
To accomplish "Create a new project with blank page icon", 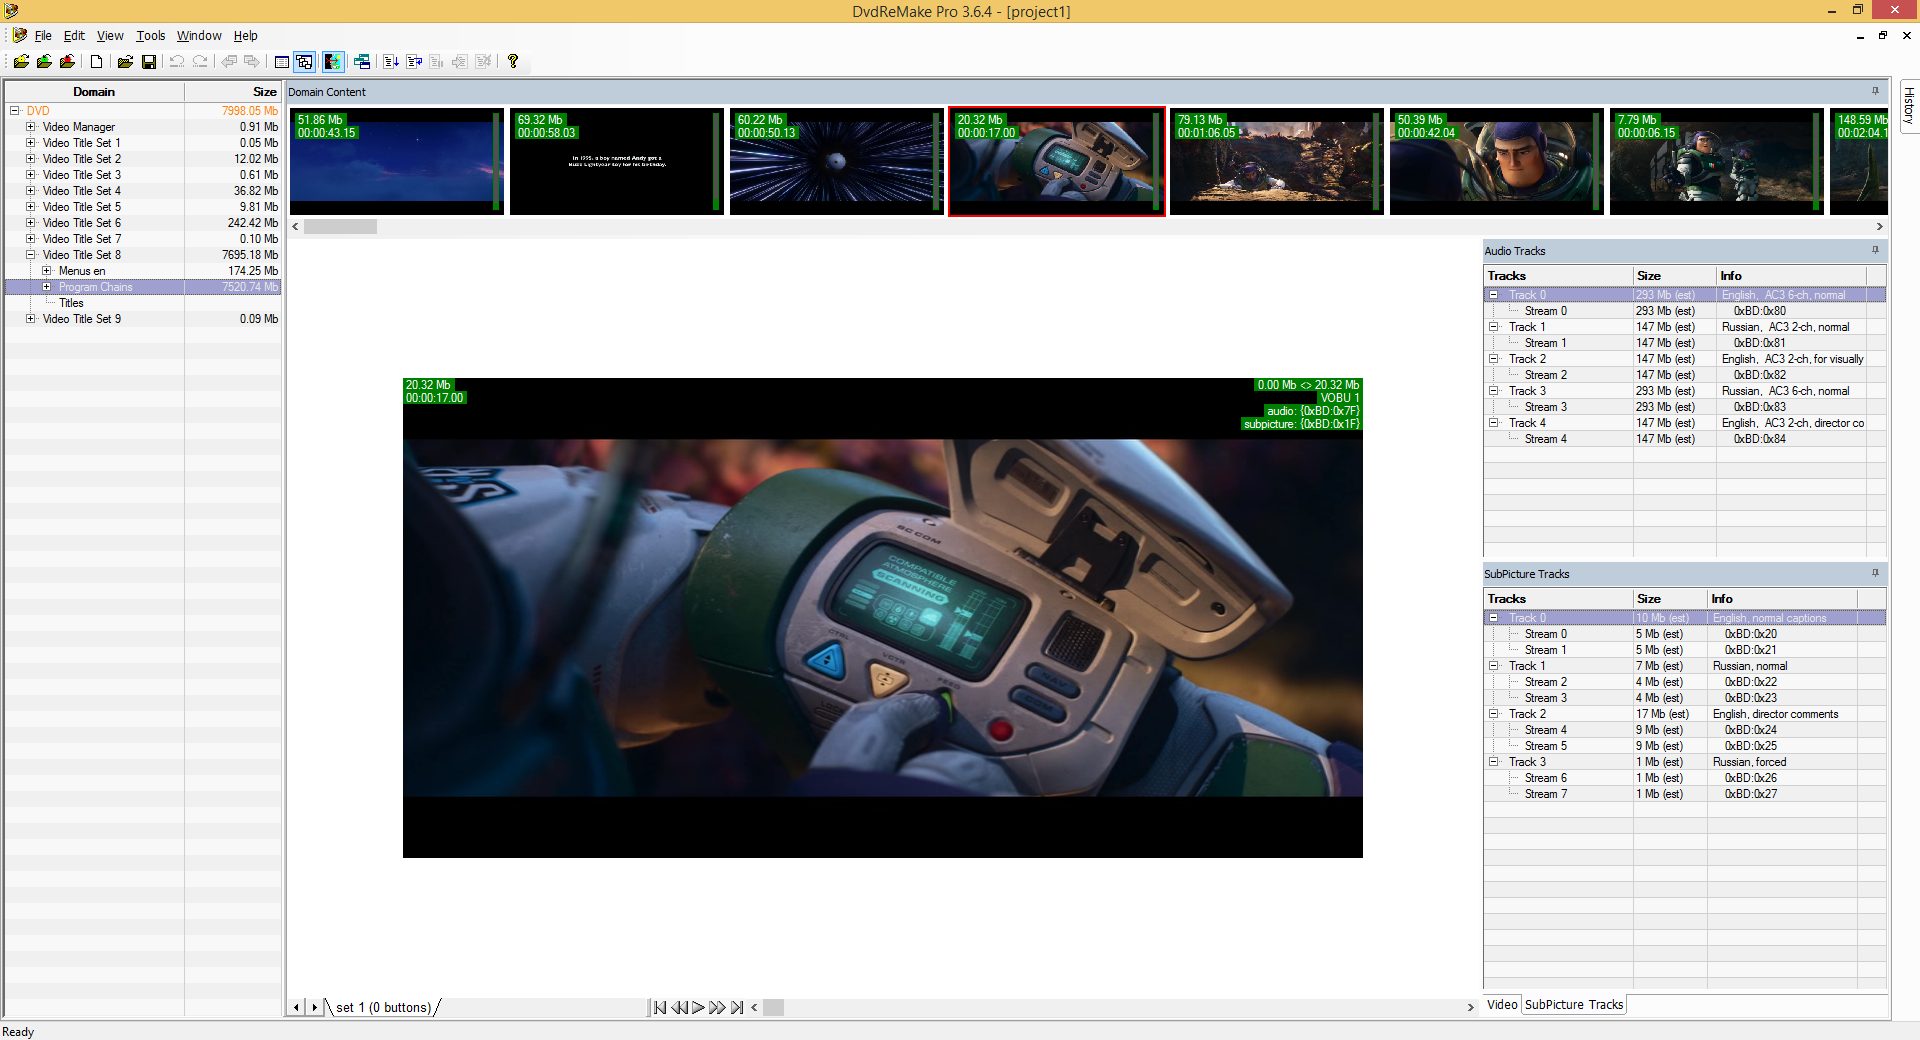I will coord(97,62).
